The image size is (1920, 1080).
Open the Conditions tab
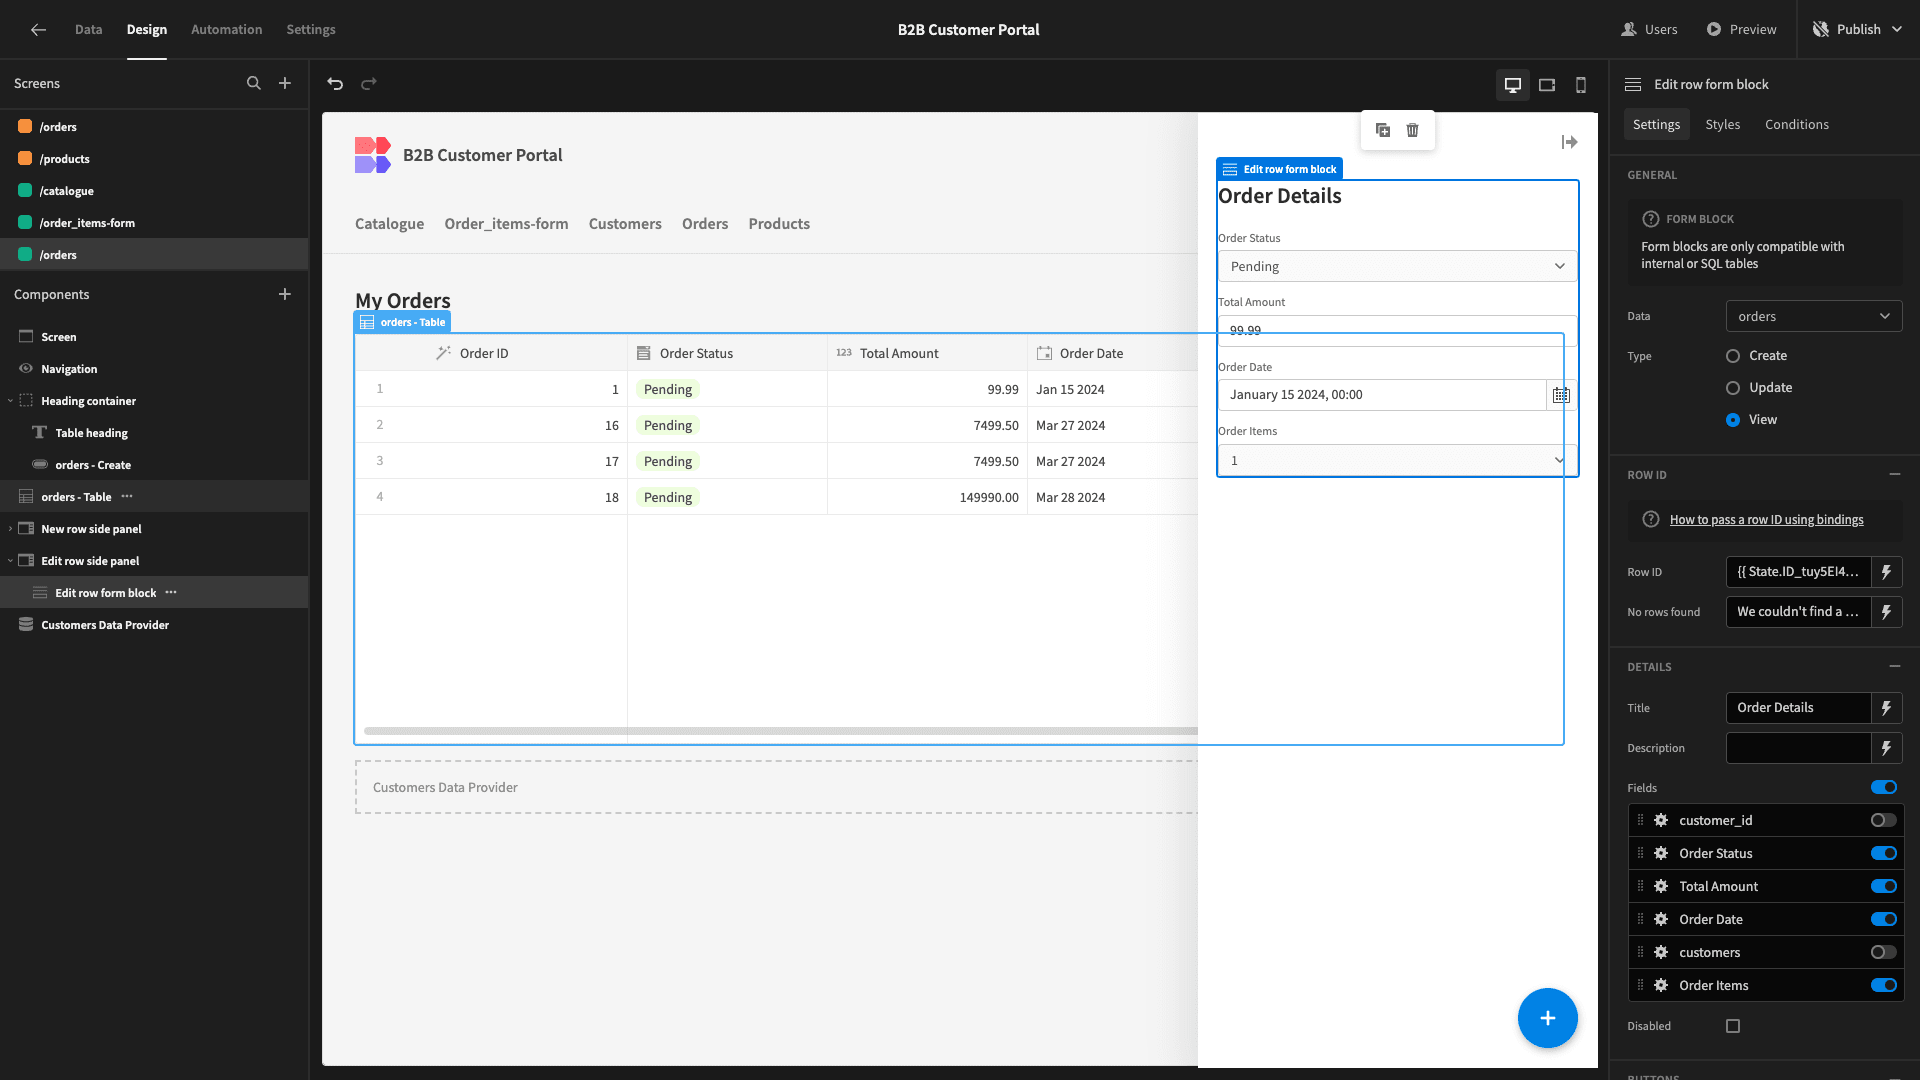pyautogui.click(x=1796, y=124)
